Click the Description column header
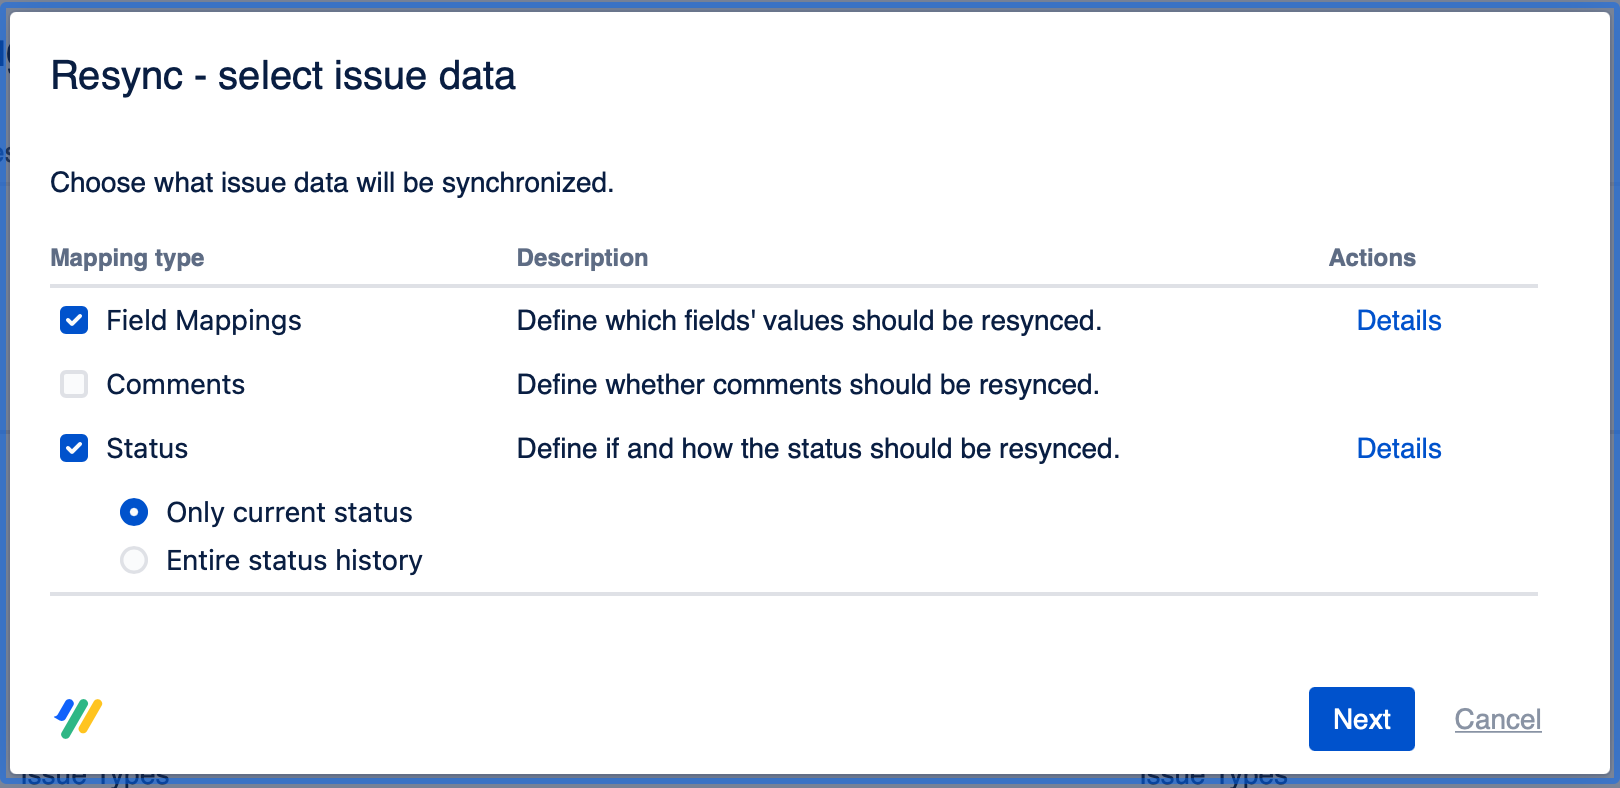 [582, 258]
